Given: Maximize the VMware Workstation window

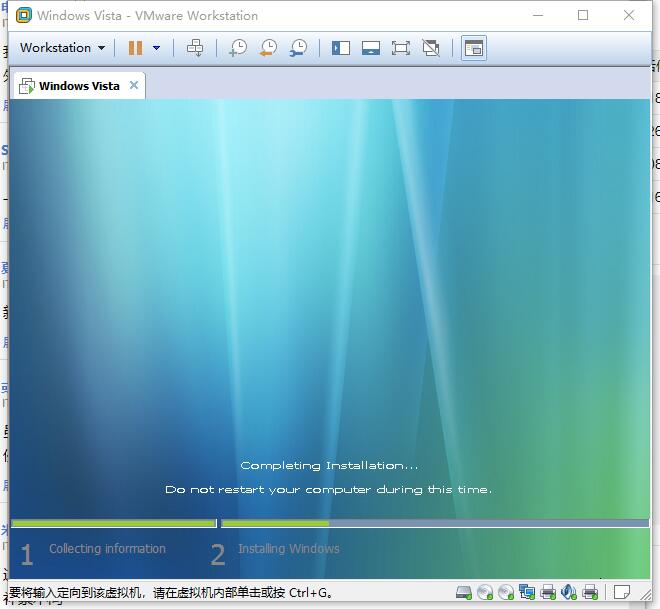Looking at the screenshot, I should coord(583,15).
